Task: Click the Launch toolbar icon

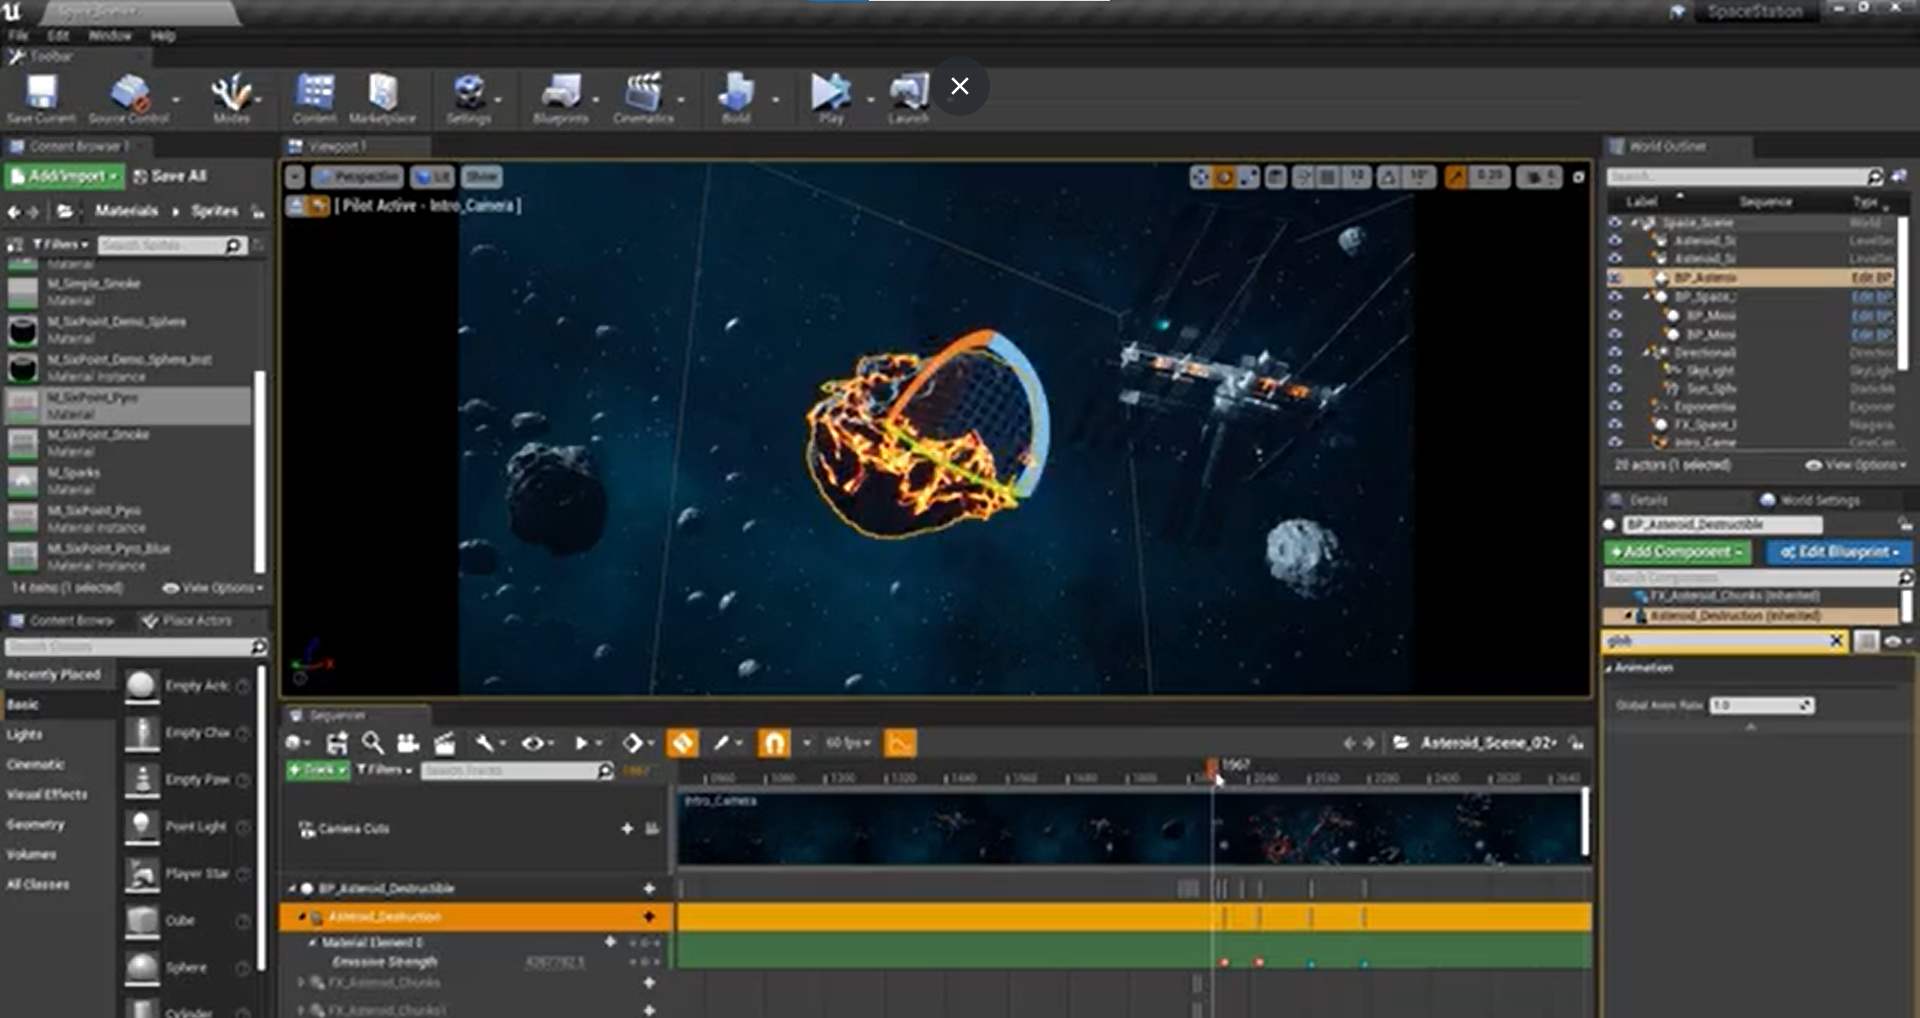Action: click(908, 94)
